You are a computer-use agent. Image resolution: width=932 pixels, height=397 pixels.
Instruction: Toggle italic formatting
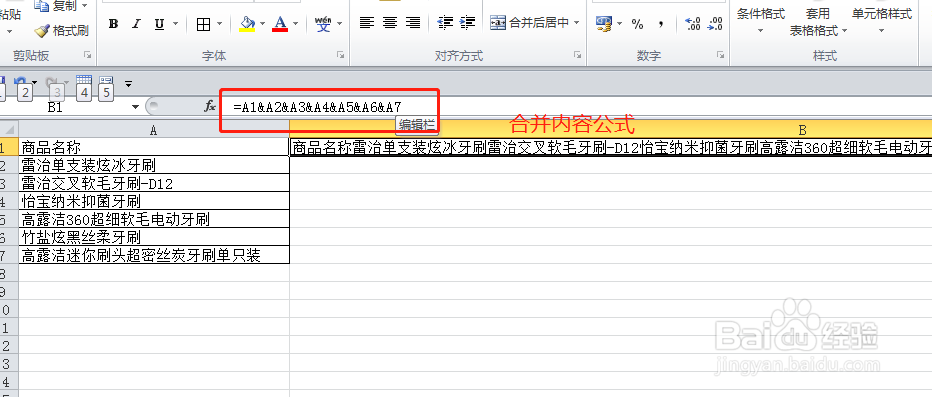pyautogui.click(x=136, y=24)
